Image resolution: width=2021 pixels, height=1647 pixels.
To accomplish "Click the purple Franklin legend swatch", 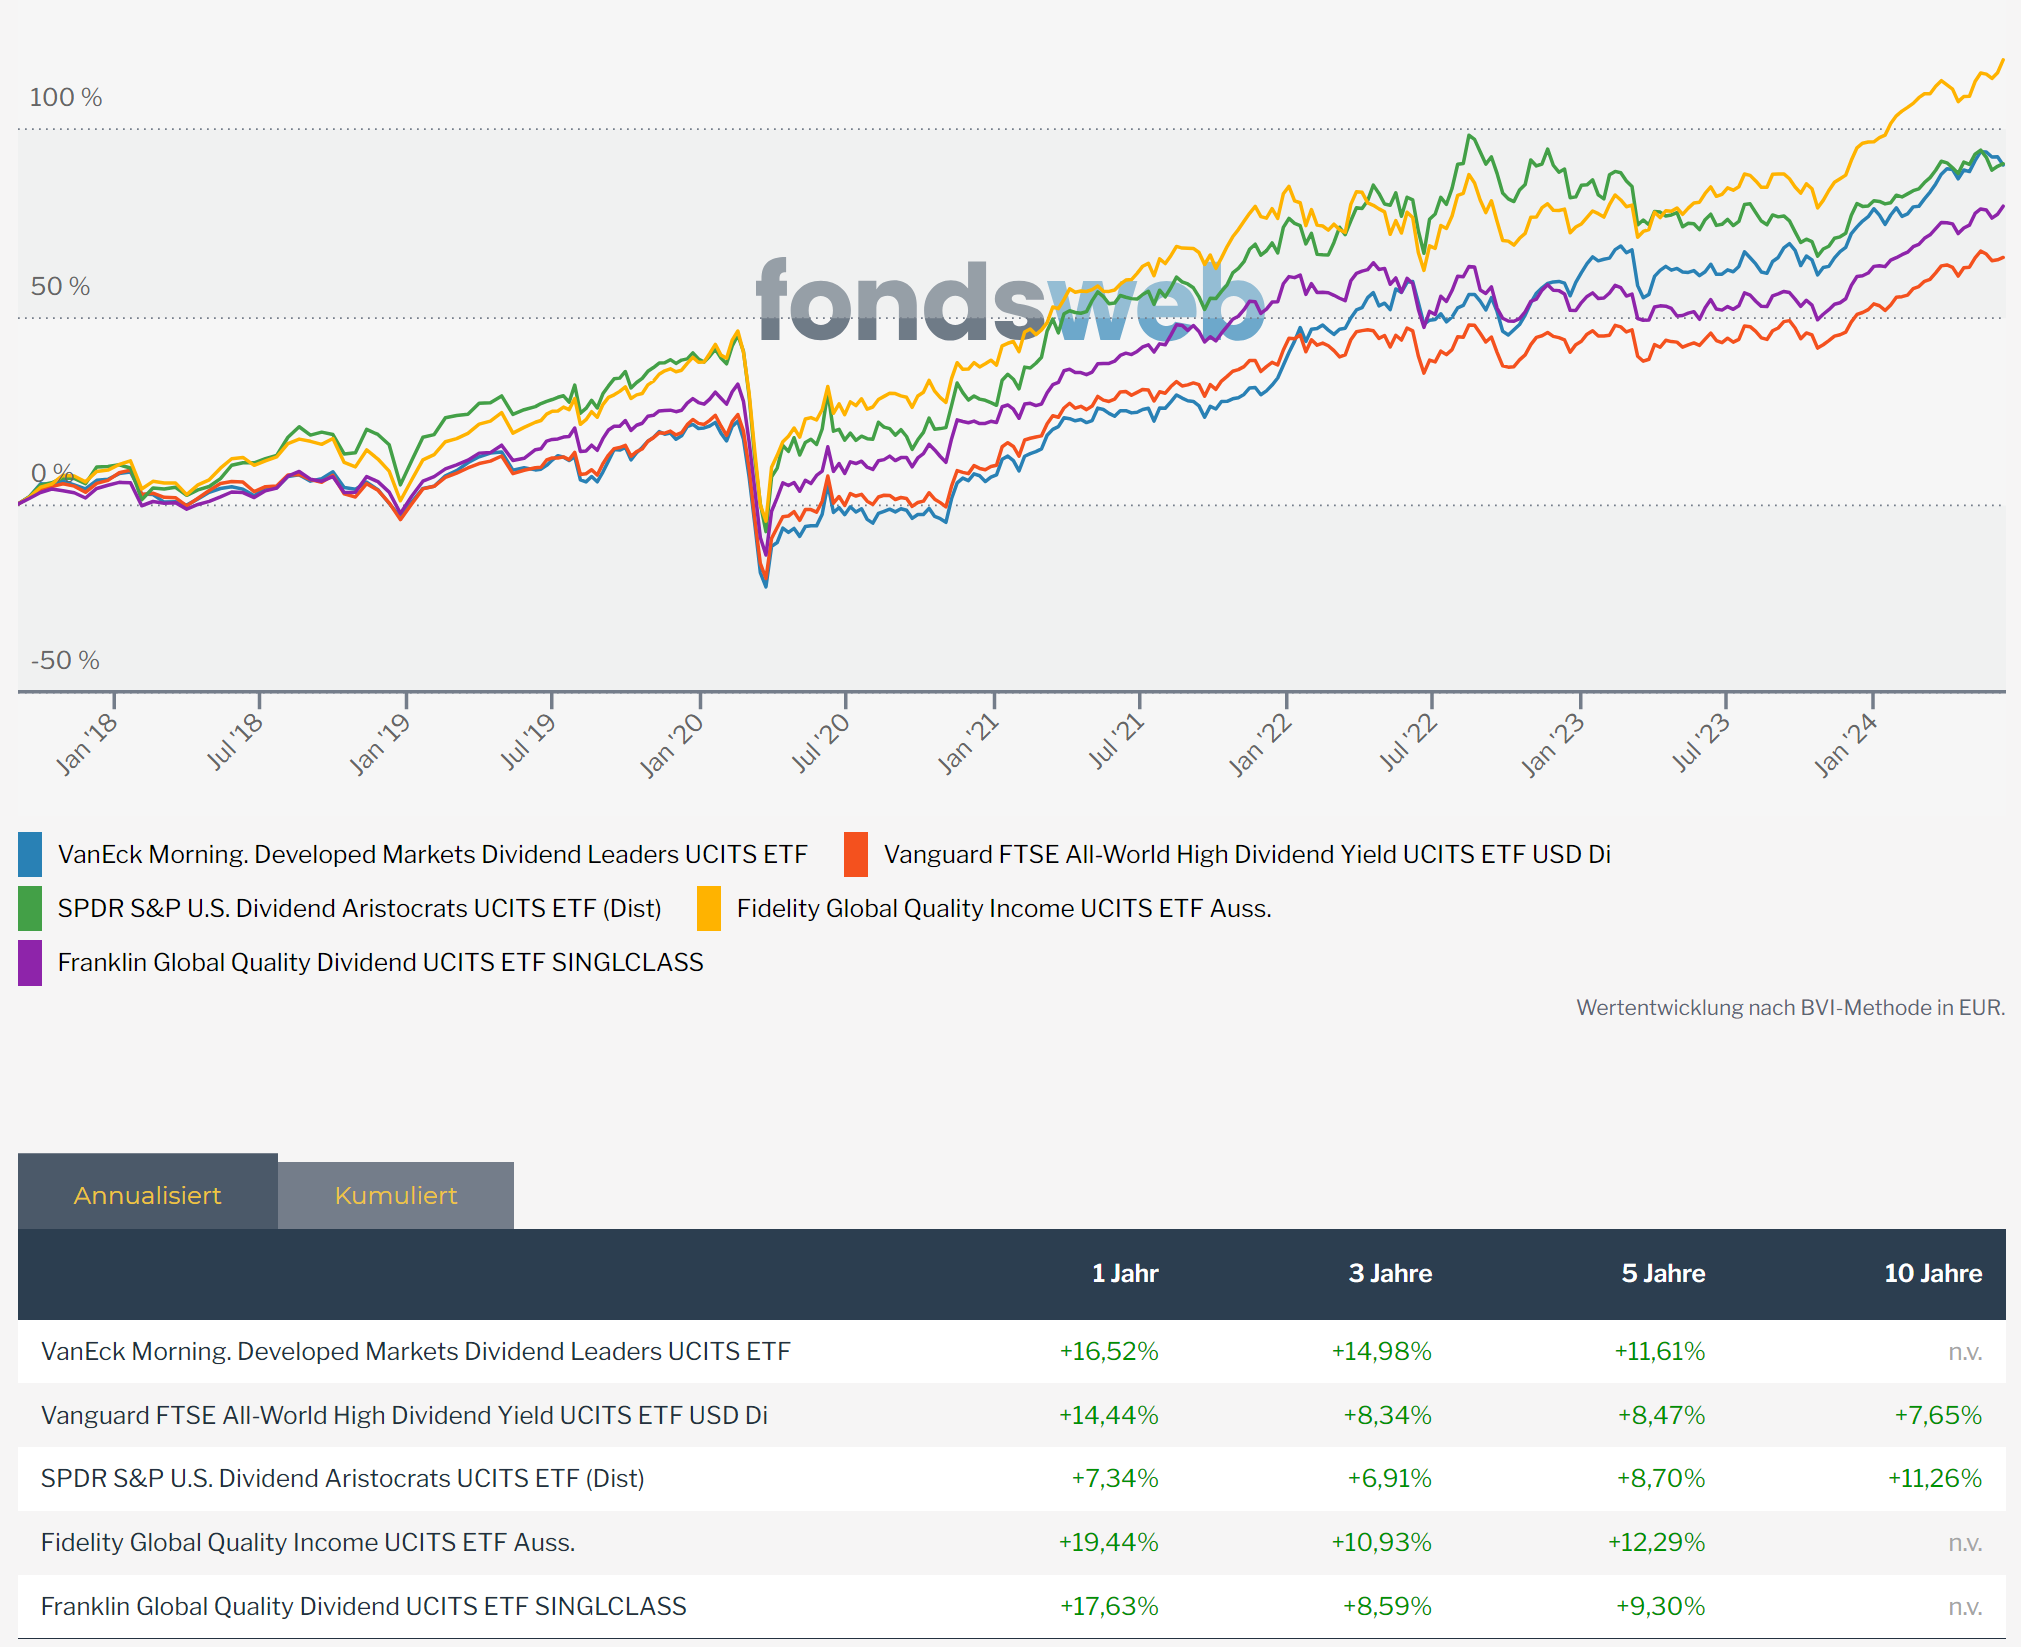I will [30, 962].
